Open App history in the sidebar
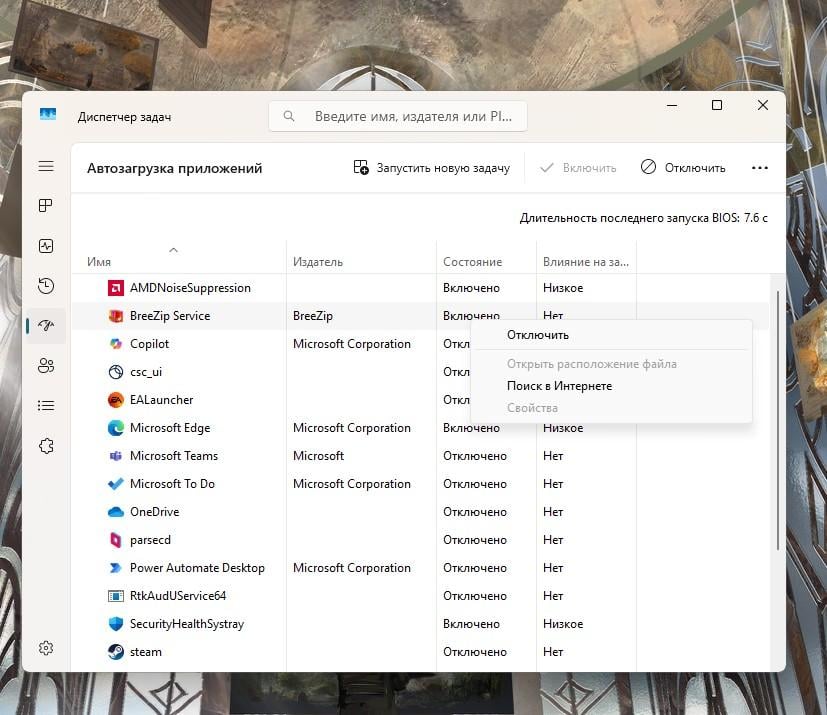Image resolution: width=827 pixels, height=715 pixels. pyautogui.click(x=46, y=286)
